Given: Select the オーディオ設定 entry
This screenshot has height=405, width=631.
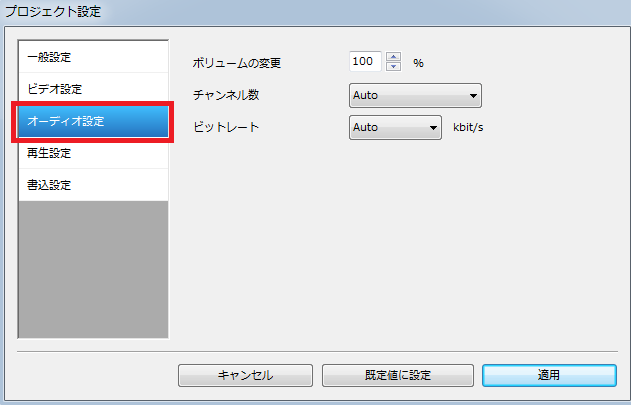Looking at the screenshot, I should (x=93, y=121).
